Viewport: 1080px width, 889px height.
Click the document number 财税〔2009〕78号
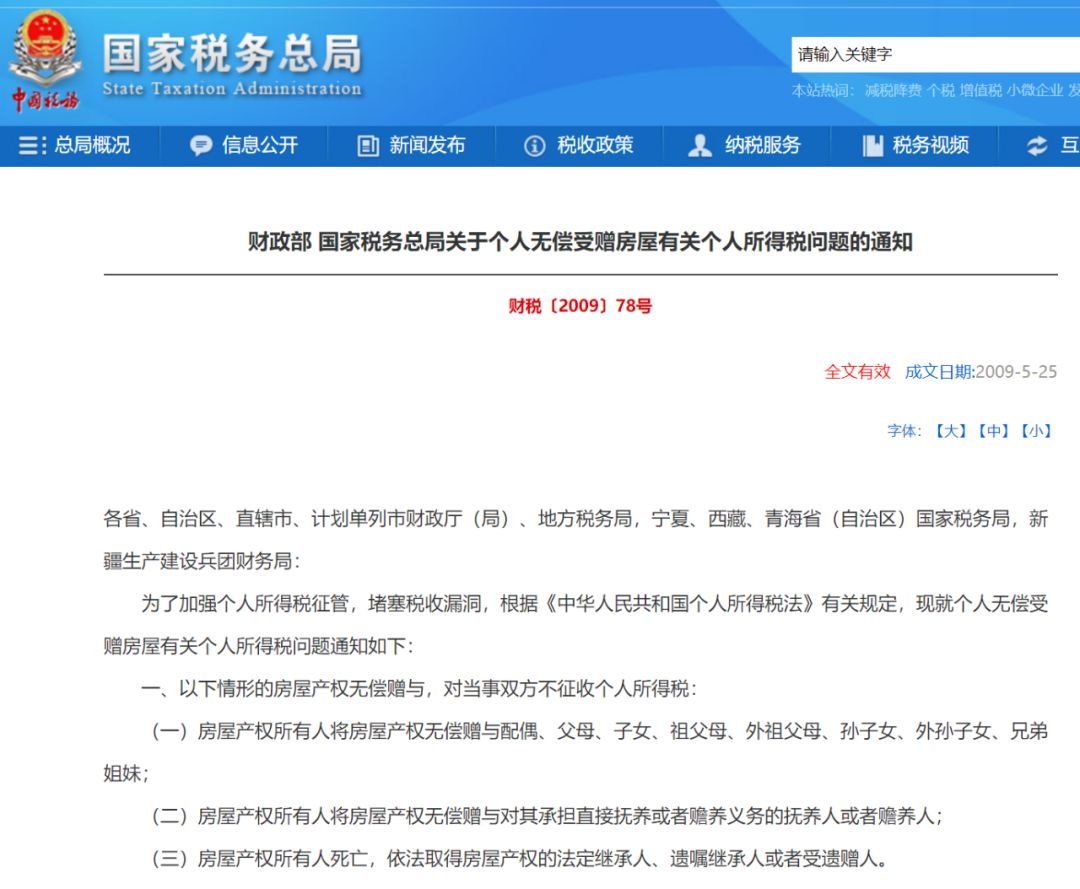pos(580,306)
